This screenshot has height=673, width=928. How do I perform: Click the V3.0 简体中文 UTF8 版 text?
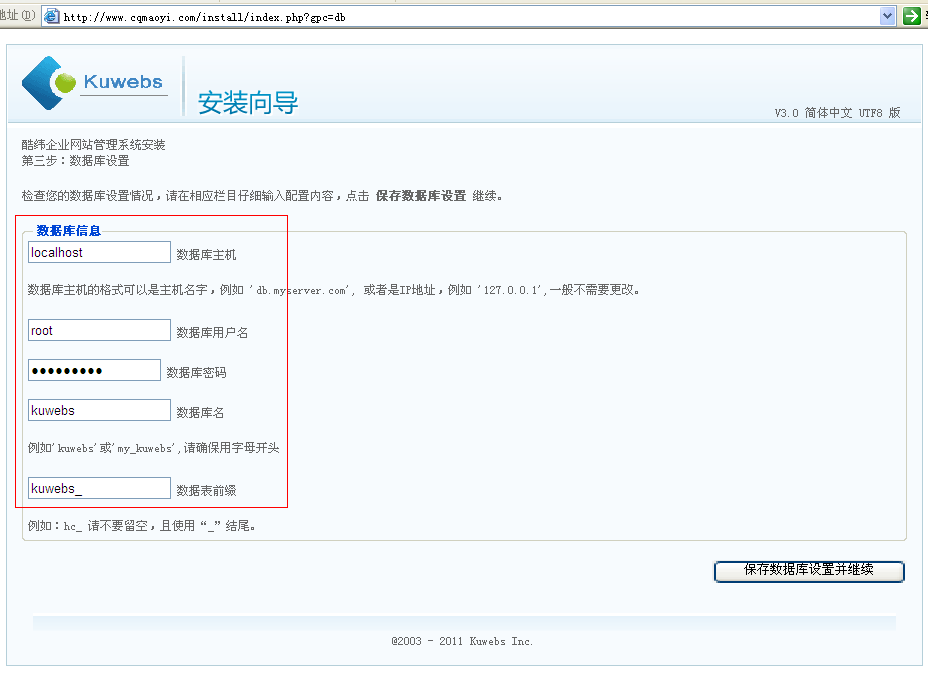coord(837,112)
